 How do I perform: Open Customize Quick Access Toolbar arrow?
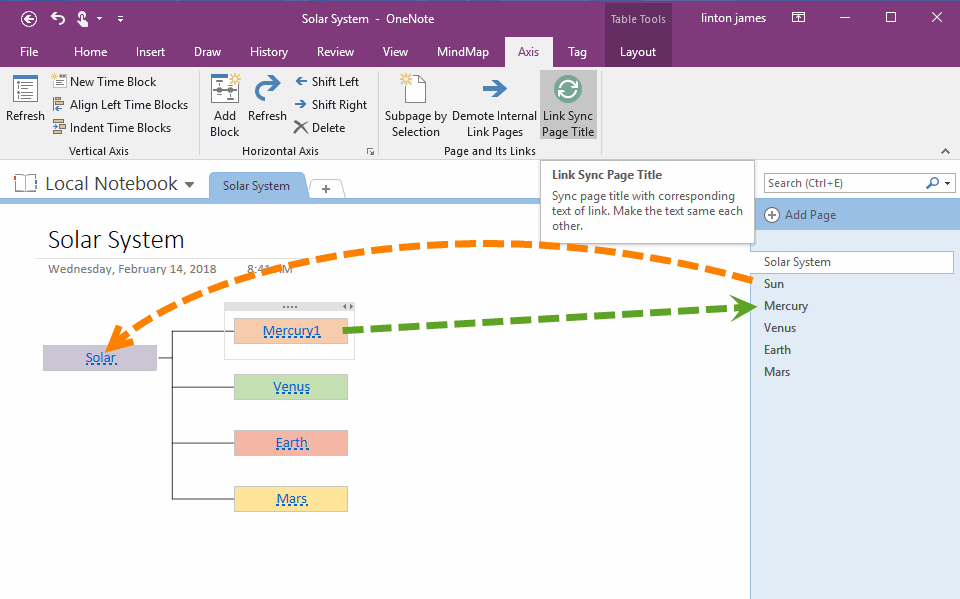121,19
